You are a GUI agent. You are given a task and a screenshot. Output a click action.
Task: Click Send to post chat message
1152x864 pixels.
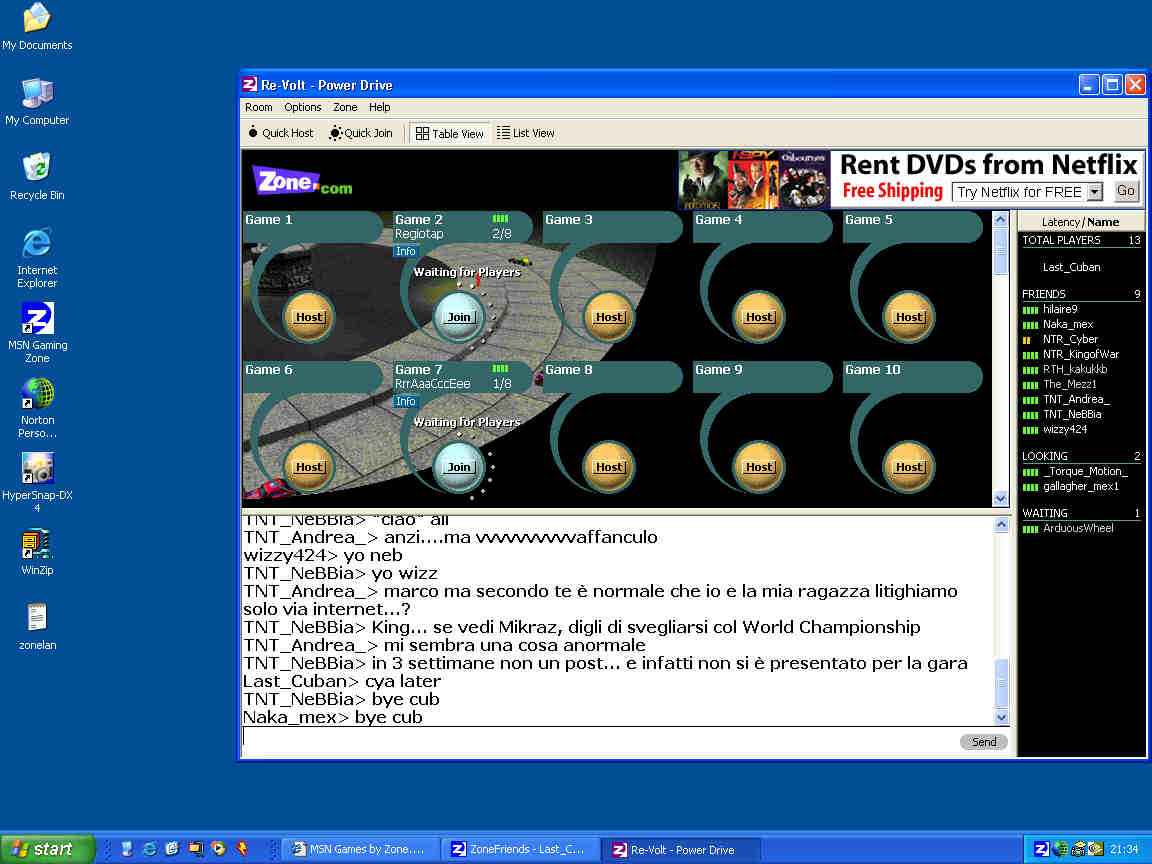(984, 742)
